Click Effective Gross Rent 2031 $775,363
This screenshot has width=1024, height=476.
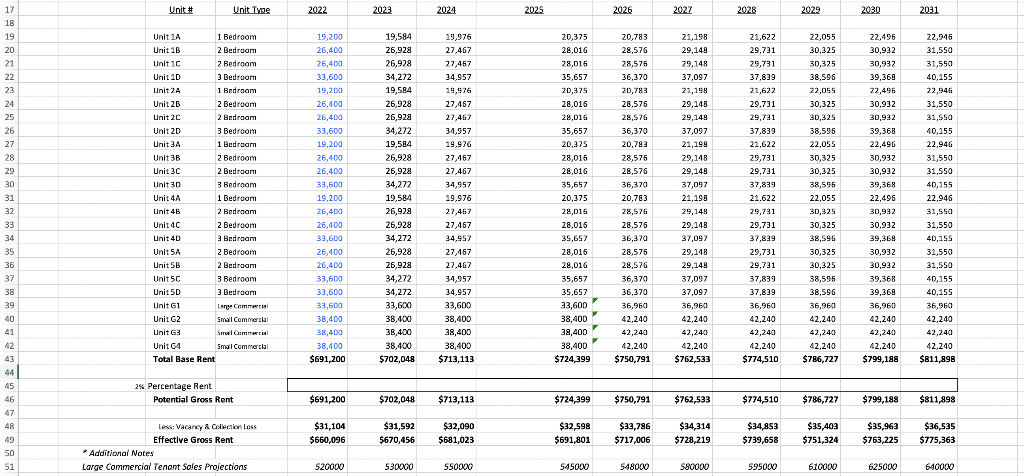click(937, 440)
